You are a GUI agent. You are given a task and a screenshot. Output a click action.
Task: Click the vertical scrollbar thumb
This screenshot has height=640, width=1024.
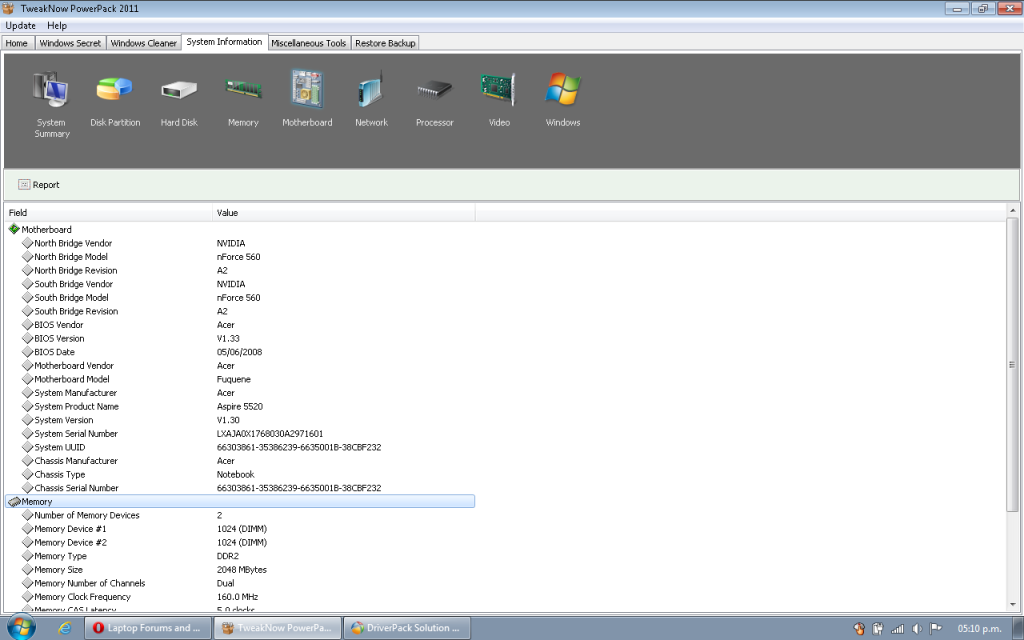1012,364
